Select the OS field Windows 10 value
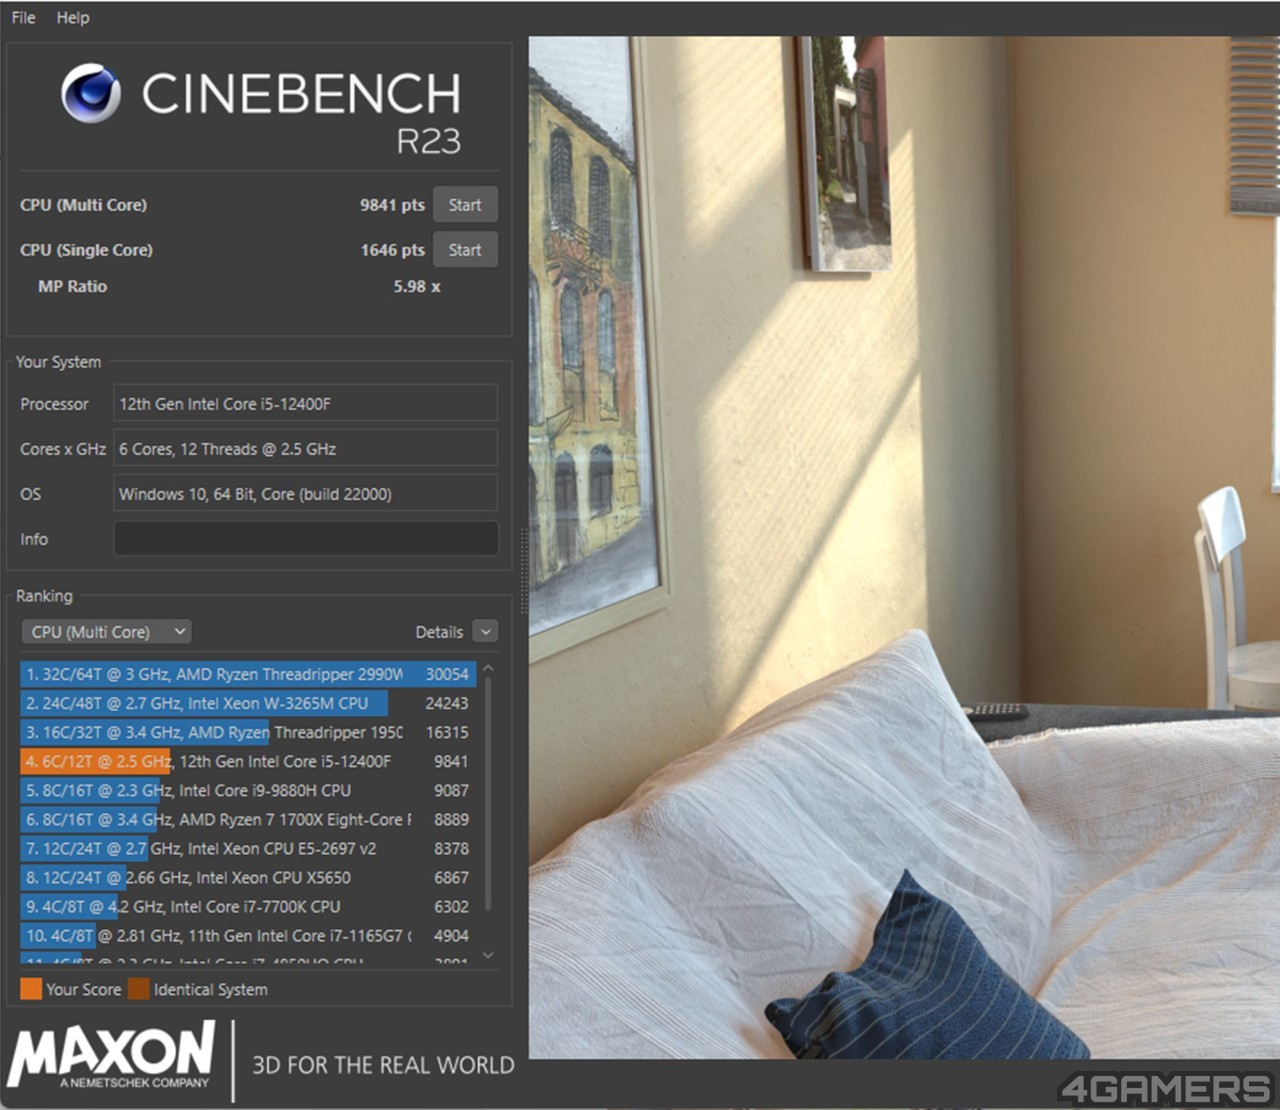1280x1110 pixels. [306, 494]
